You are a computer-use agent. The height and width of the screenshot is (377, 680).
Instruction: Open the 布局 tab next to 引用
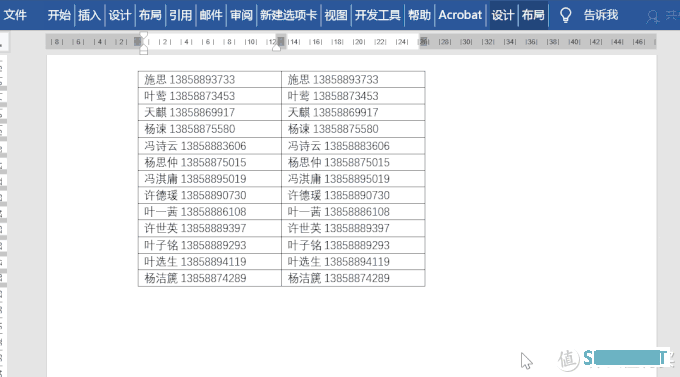(x=150, y=15)
